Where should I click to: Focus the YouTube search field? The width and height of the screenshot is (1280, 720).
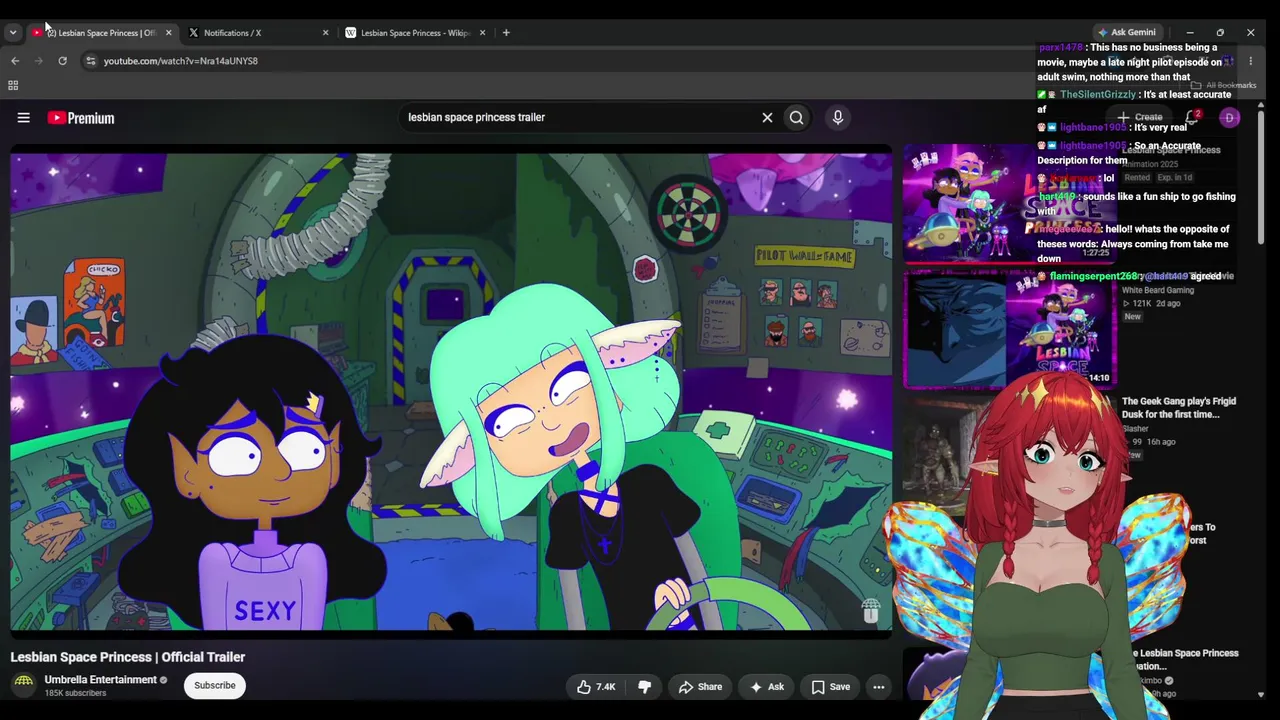pos(580,118)
